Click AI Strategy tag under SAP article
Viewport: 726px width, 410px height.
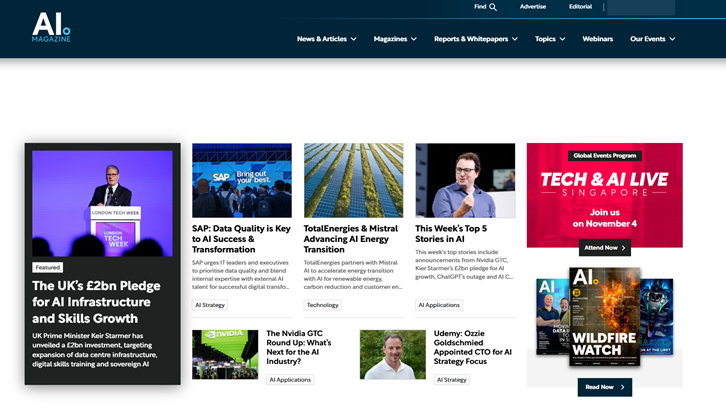click(x=210, y=305)
